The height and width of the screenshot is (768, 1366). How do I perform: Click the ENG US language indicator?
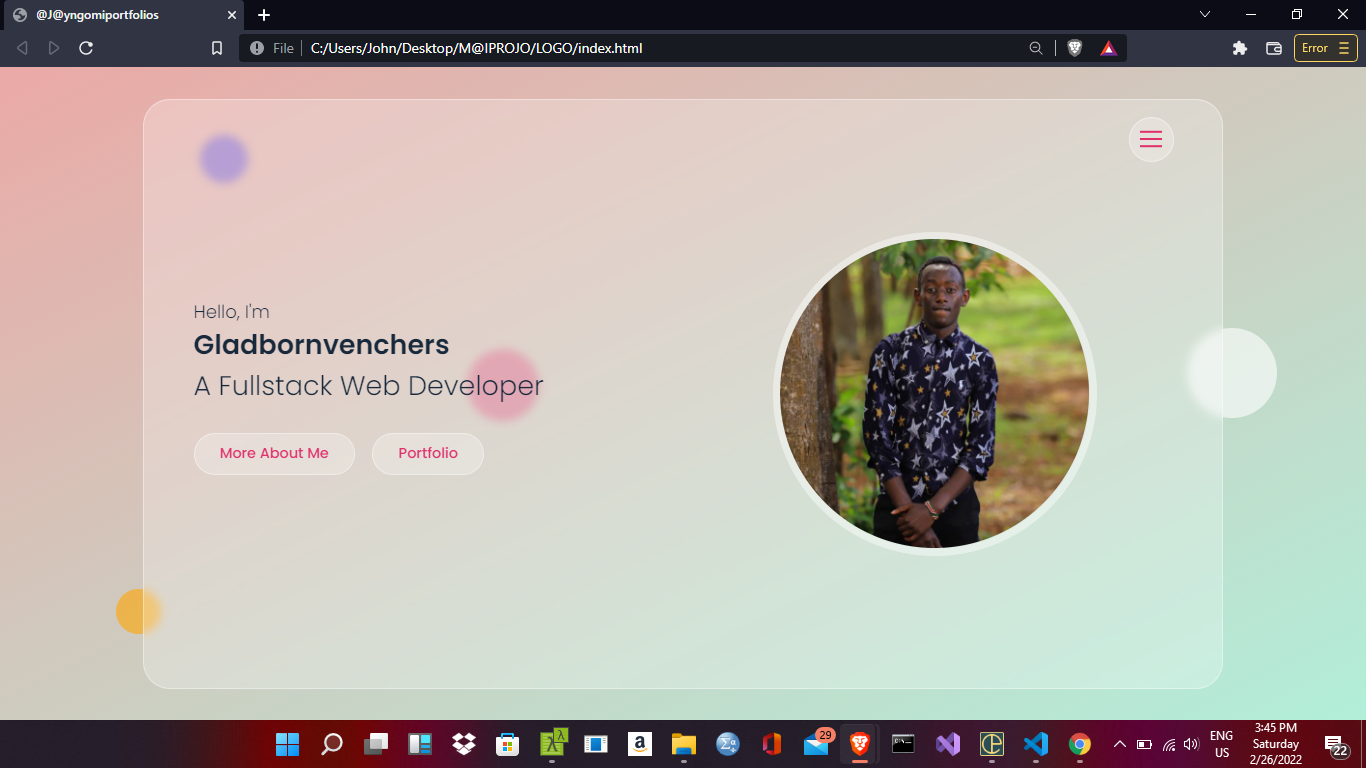[1221, 744]
